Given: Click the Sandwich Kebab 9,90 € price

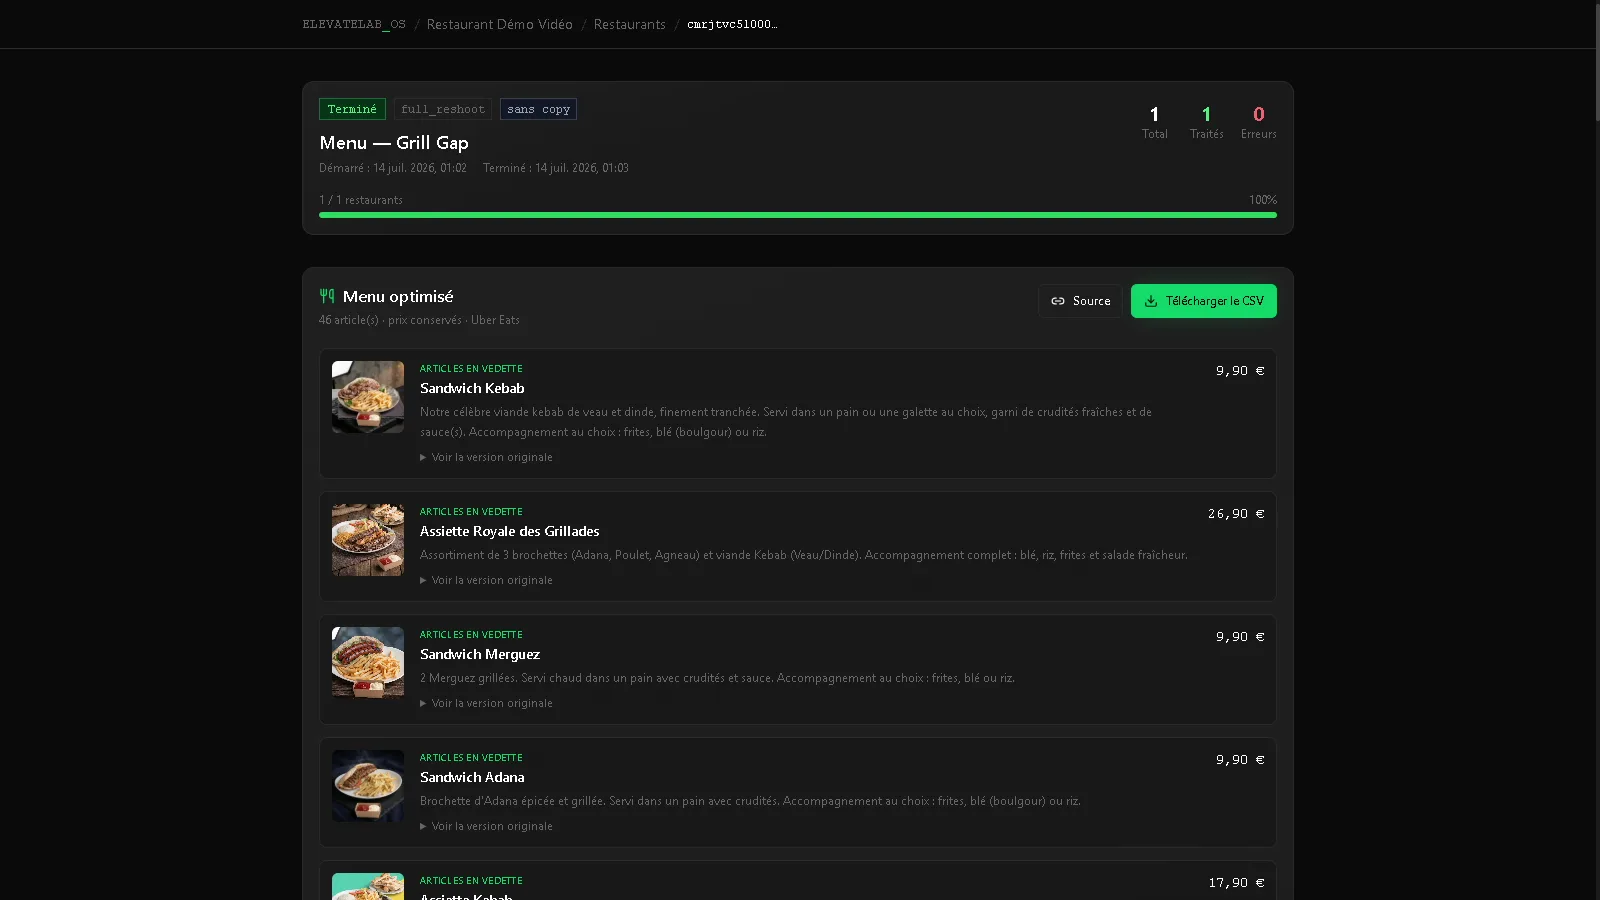Looking at the screenshot, I should click(x=1240, y=371).
